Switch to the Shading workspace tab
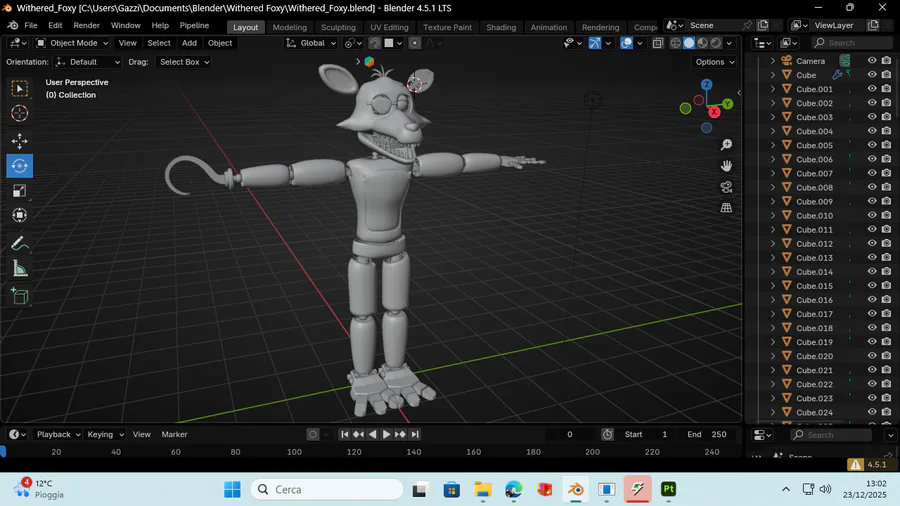Image resolution: width=900 pixels, height=506 pixels. click(501, 27)
